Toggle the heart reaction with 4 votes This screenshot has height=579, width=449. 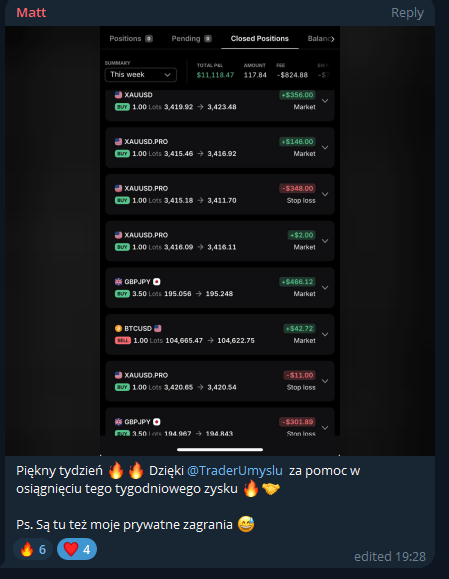click(77, 549)
